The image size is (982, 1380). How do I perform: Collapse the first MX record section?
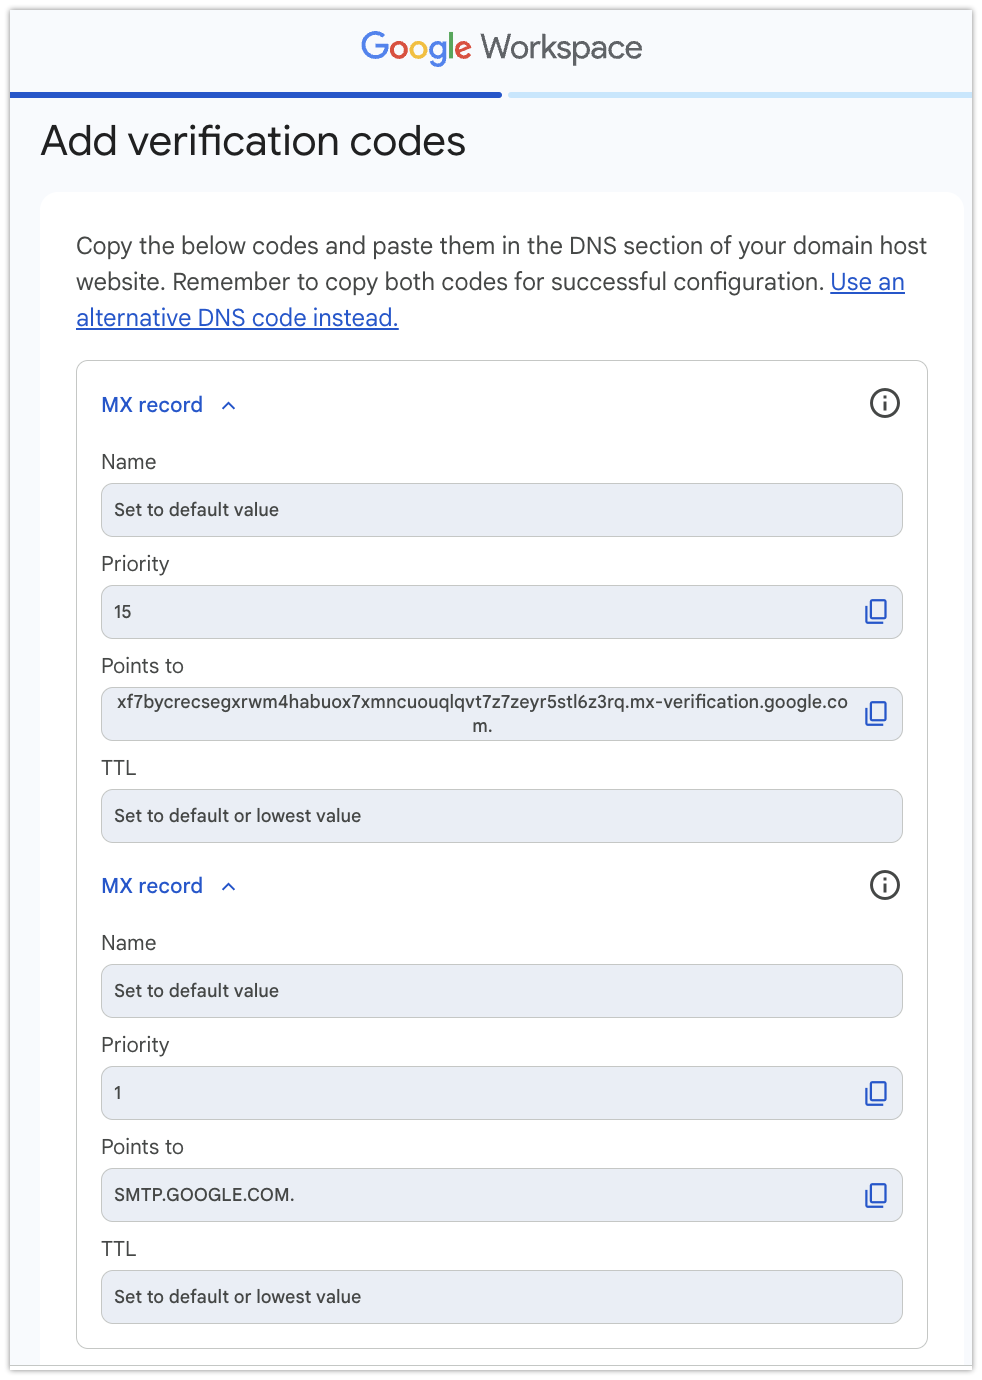coord(229,405)
